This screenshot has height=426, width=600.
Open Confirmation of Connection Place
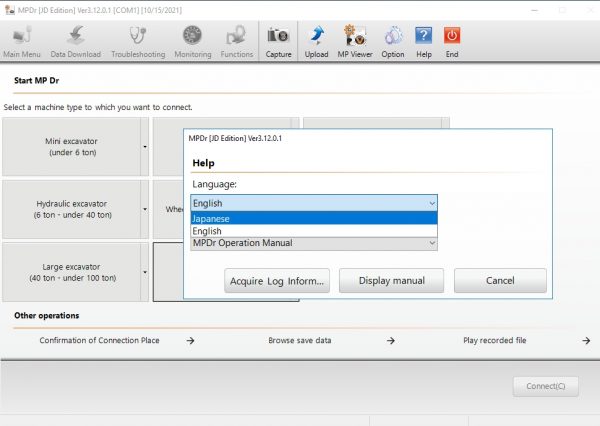point(99,340)
